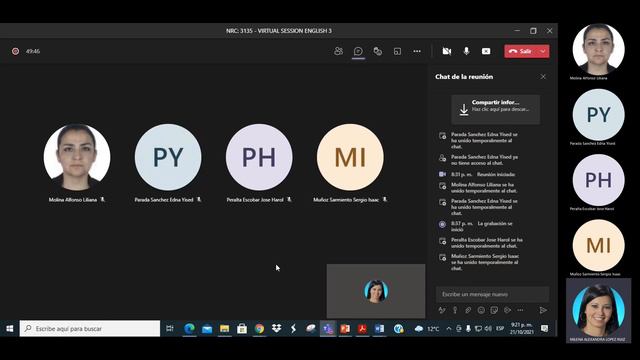
Task: Click the self-view preview thumbnail
Action: pyautogui.click(x=376, y=291)
